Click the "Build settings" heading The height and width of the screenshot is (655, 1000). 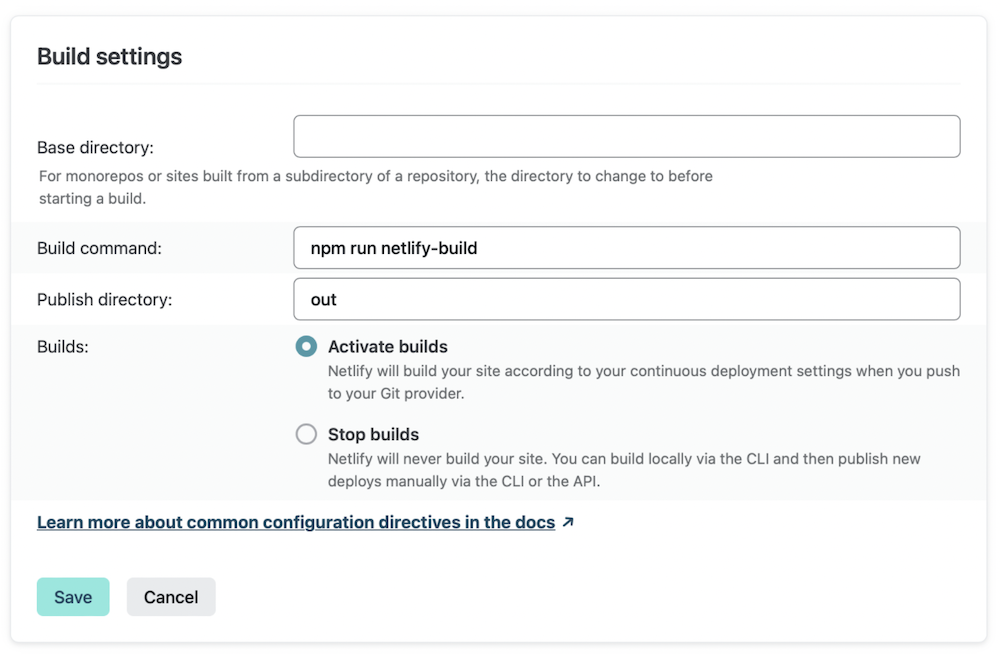[110, 57]
